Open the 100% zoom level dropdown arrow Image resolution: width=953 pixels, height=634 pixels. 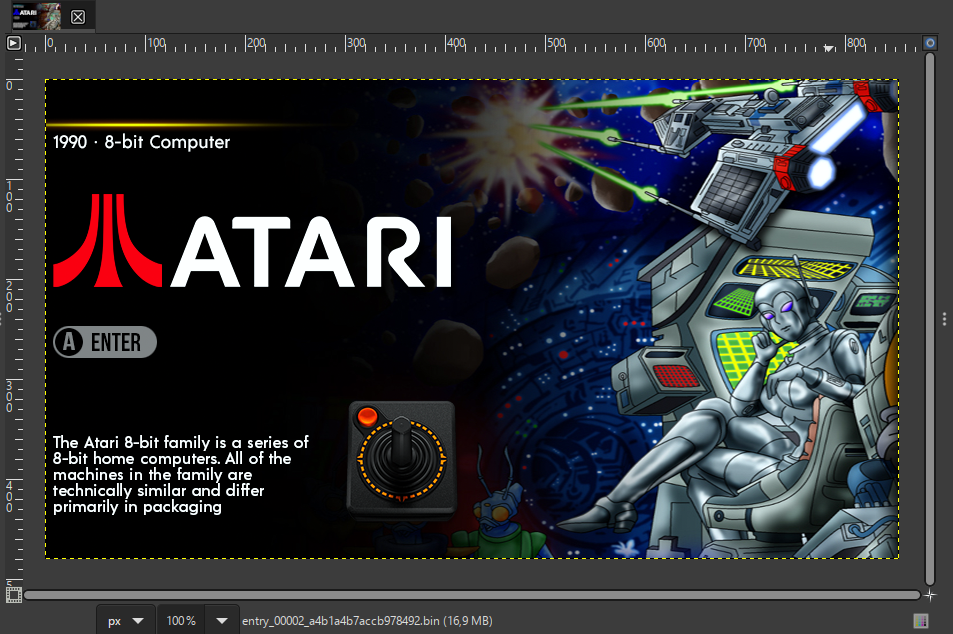pos(222,621)
